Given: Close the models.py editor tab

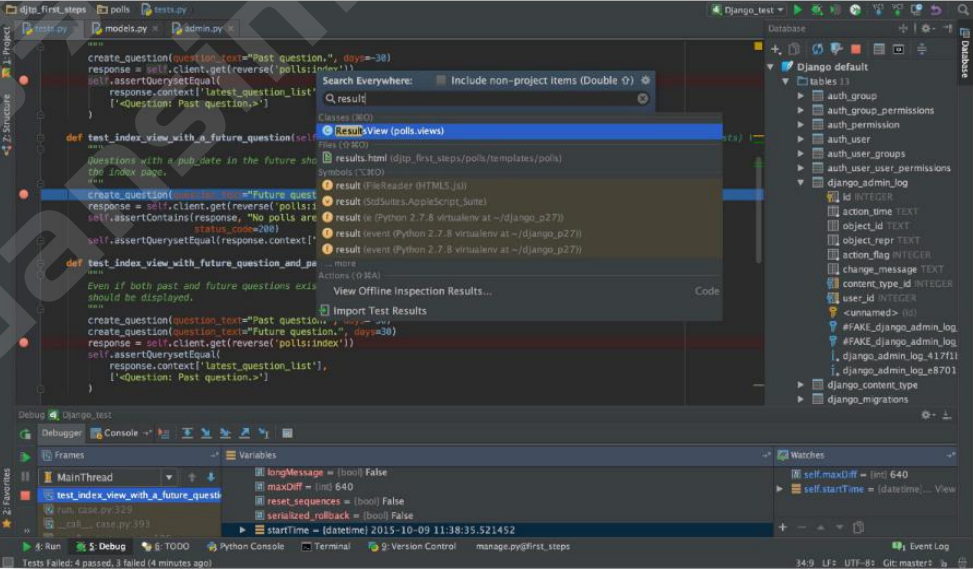Looking at the screenshot, I should (x=155, y=29).
